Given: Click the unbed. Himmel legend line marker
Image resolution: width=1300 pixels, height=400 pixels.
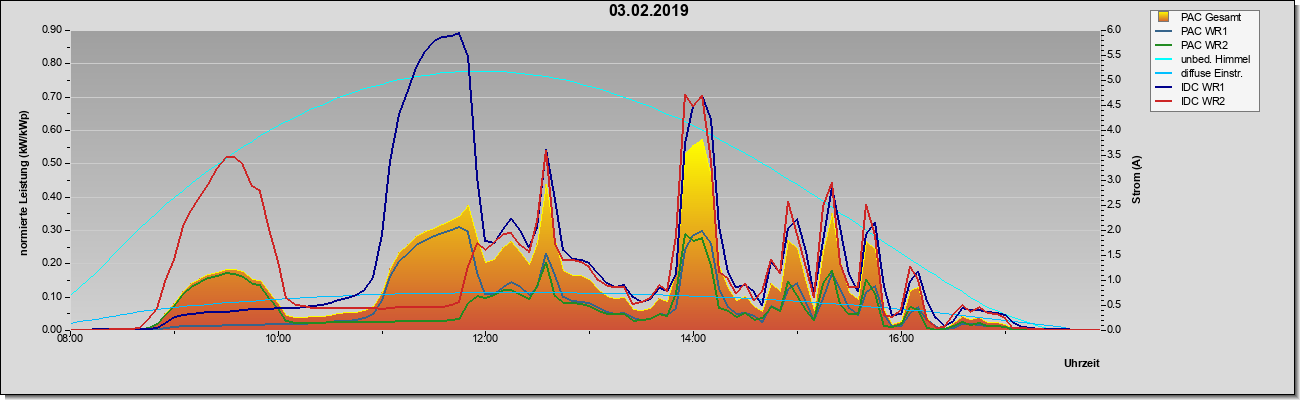Looking at the screenshot, I should tap(1164, 59).
